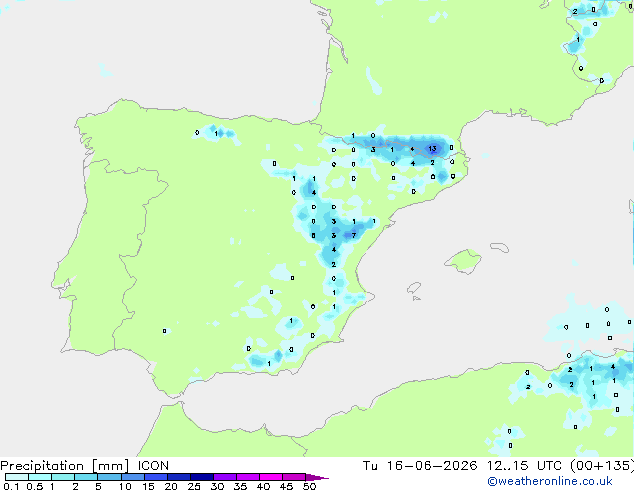
Task: Click the '10' legend scale label
Action: pyautogui.click(x=125, y=486)
